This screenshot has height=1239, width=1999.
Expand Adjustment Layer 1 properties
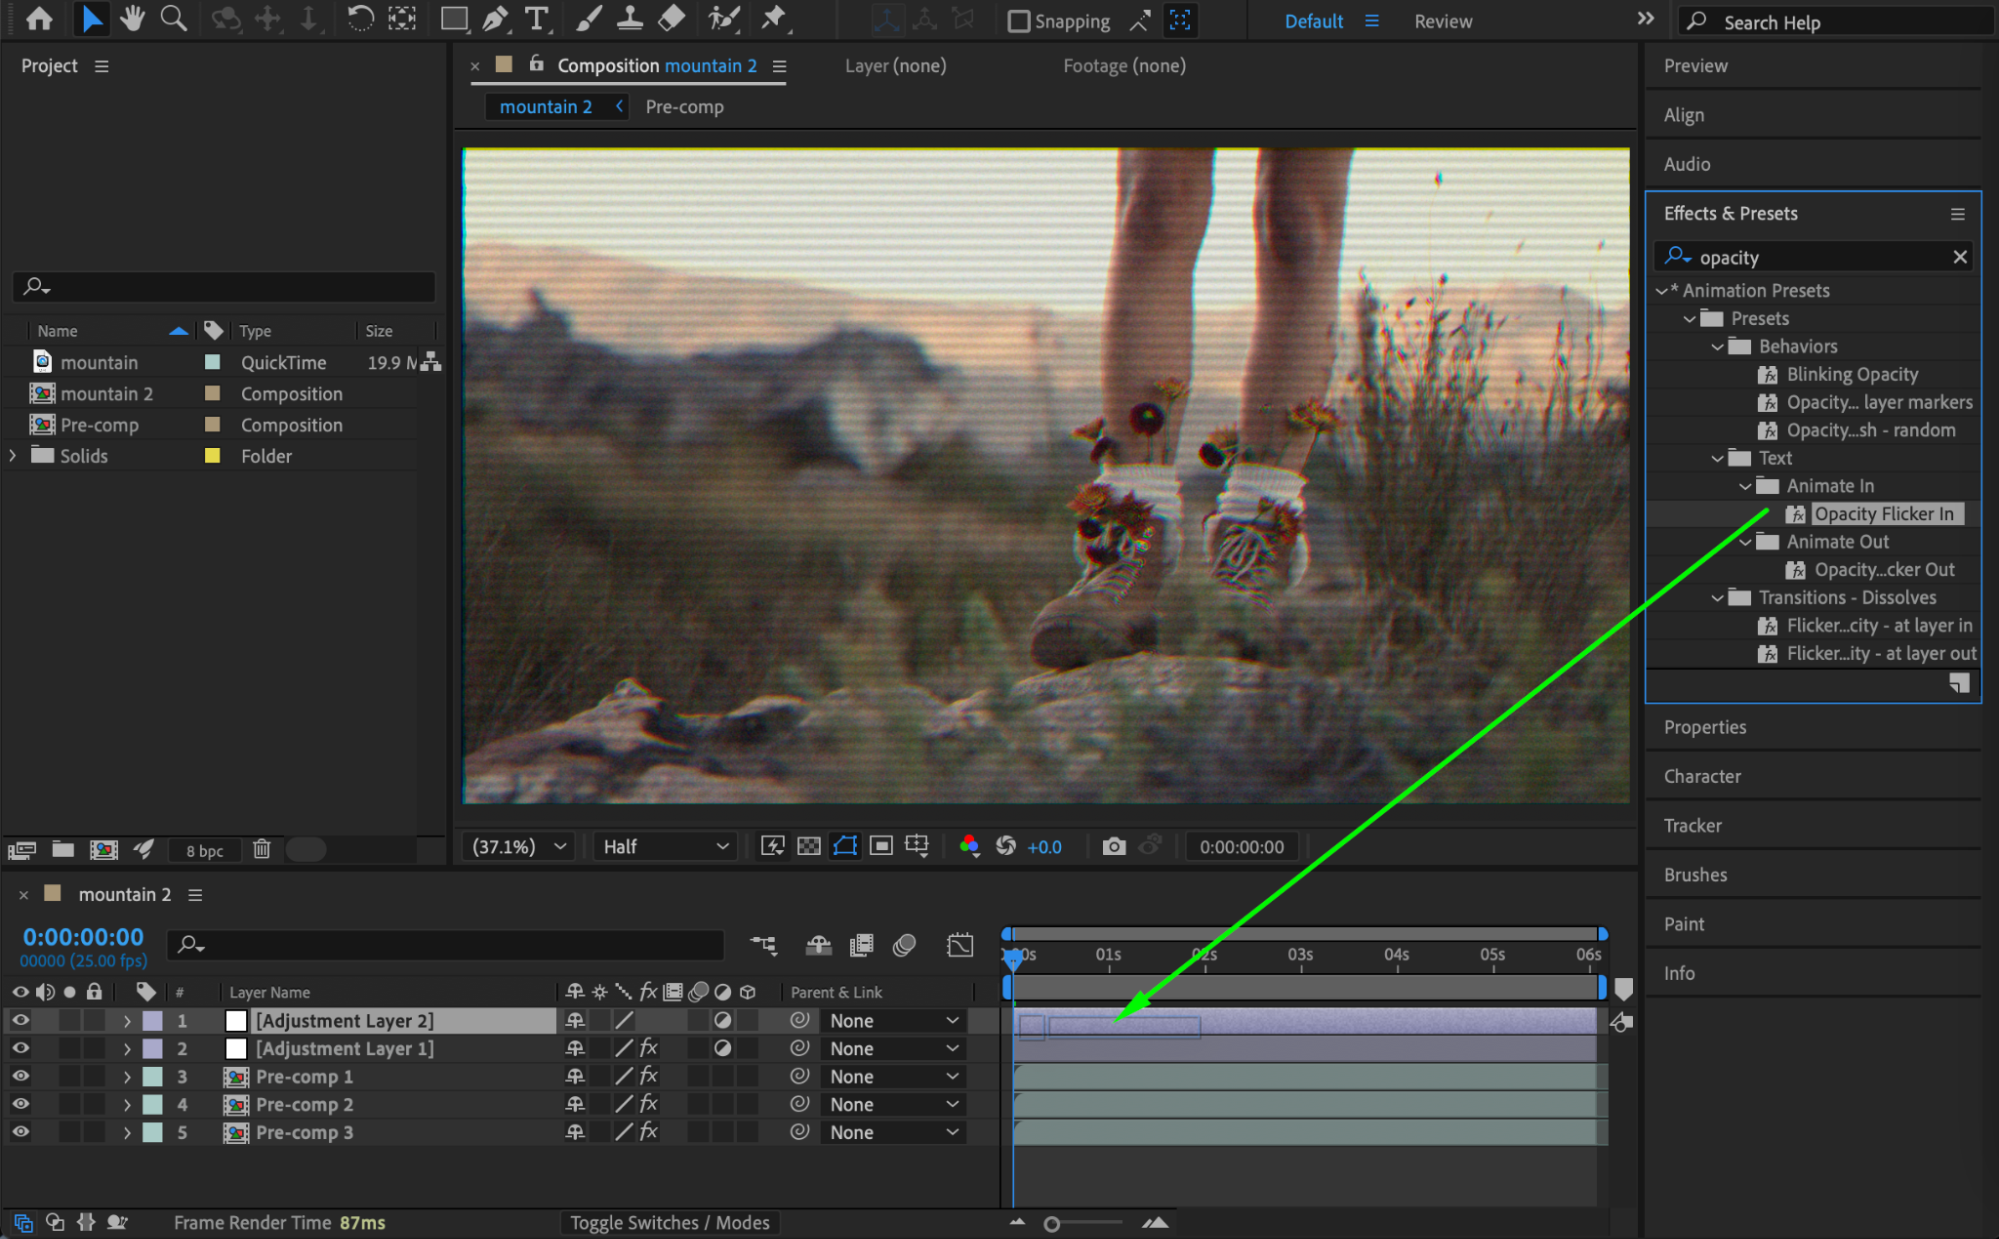127,1048
